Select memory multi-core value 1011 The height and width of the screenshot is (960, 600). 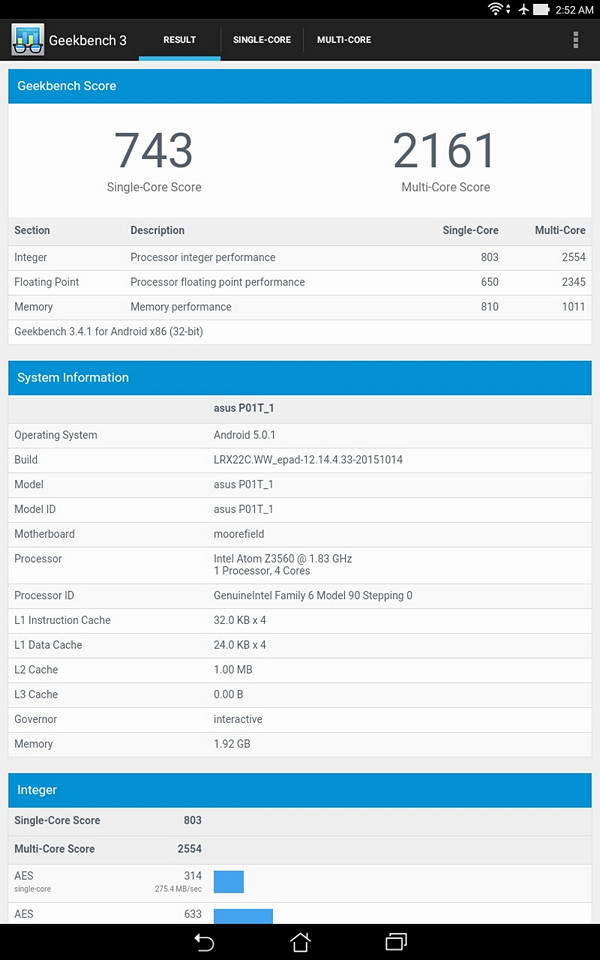point(574,307)
